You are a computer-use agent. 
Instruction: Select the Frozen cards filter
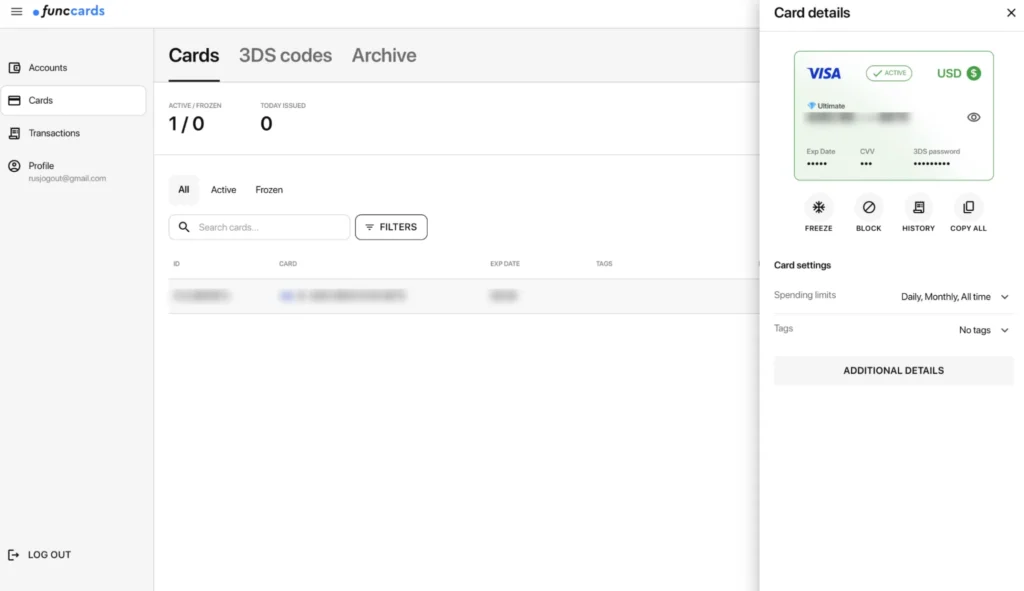coord(268,189)
